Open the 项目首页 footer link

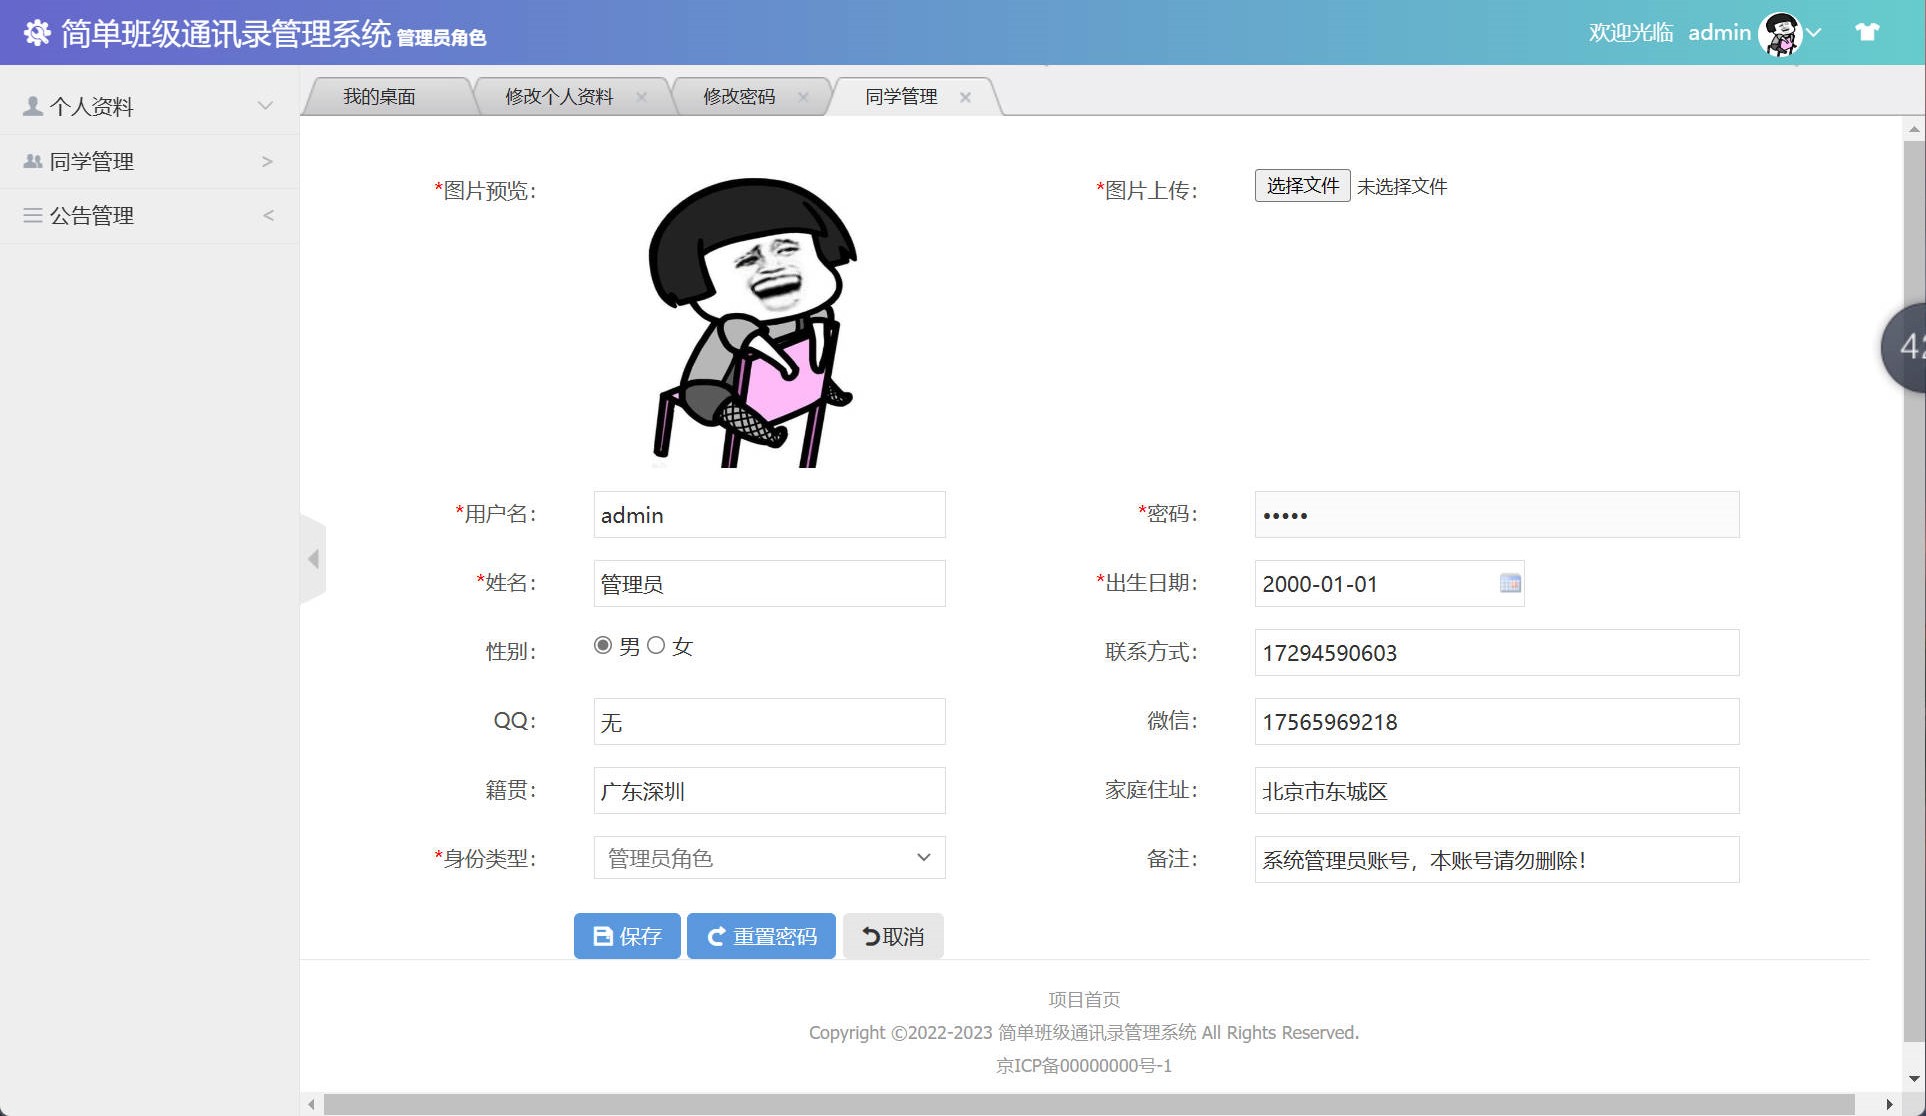[1082, 998]
